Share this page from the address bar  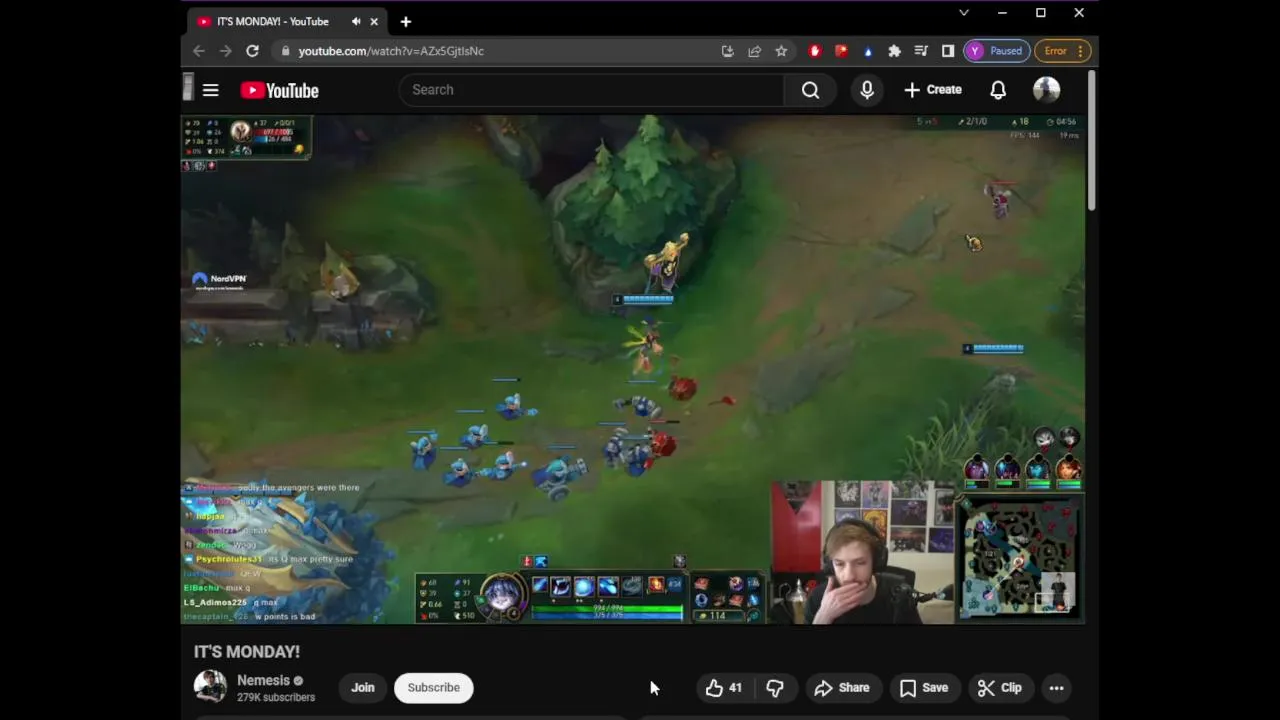point(754,51)
